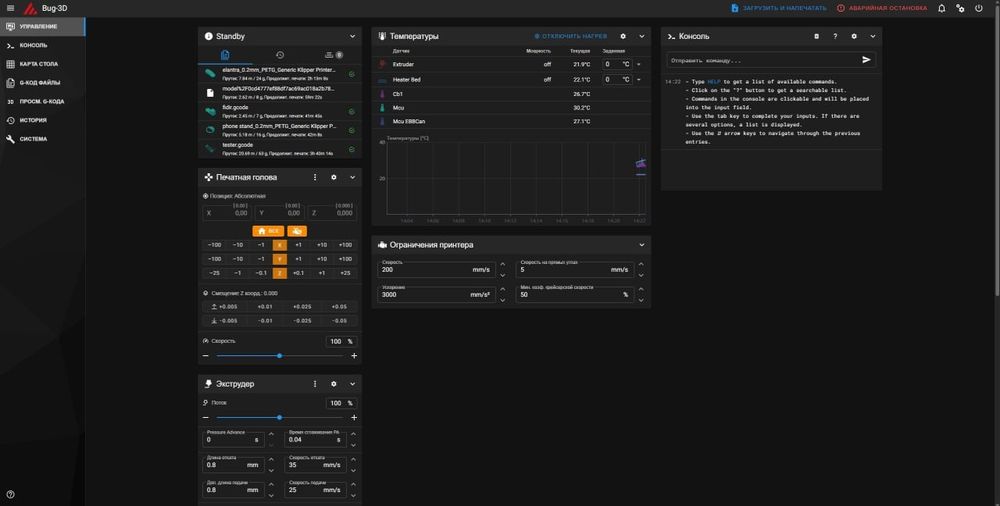Open Температуры settings gear
This screenshot has height=506, width=1000.
623,36
